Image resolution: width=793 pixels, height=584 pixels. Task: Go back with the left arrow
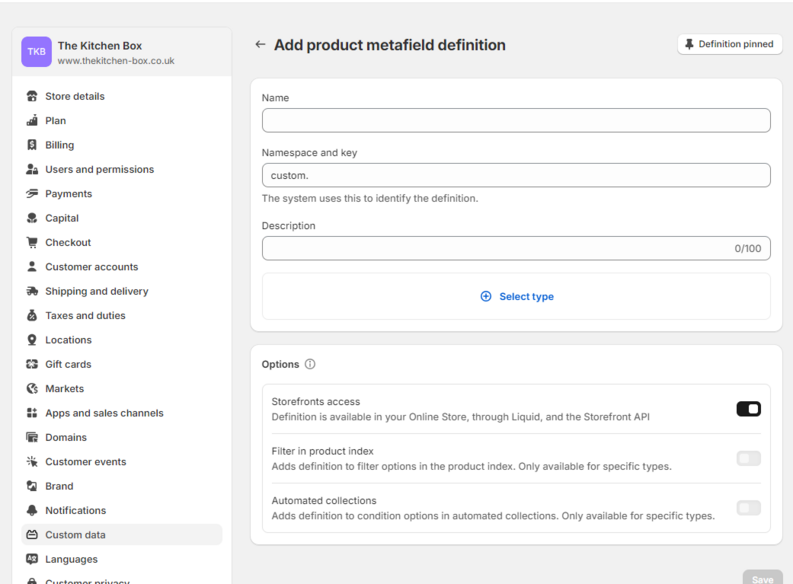click(260, 44)
